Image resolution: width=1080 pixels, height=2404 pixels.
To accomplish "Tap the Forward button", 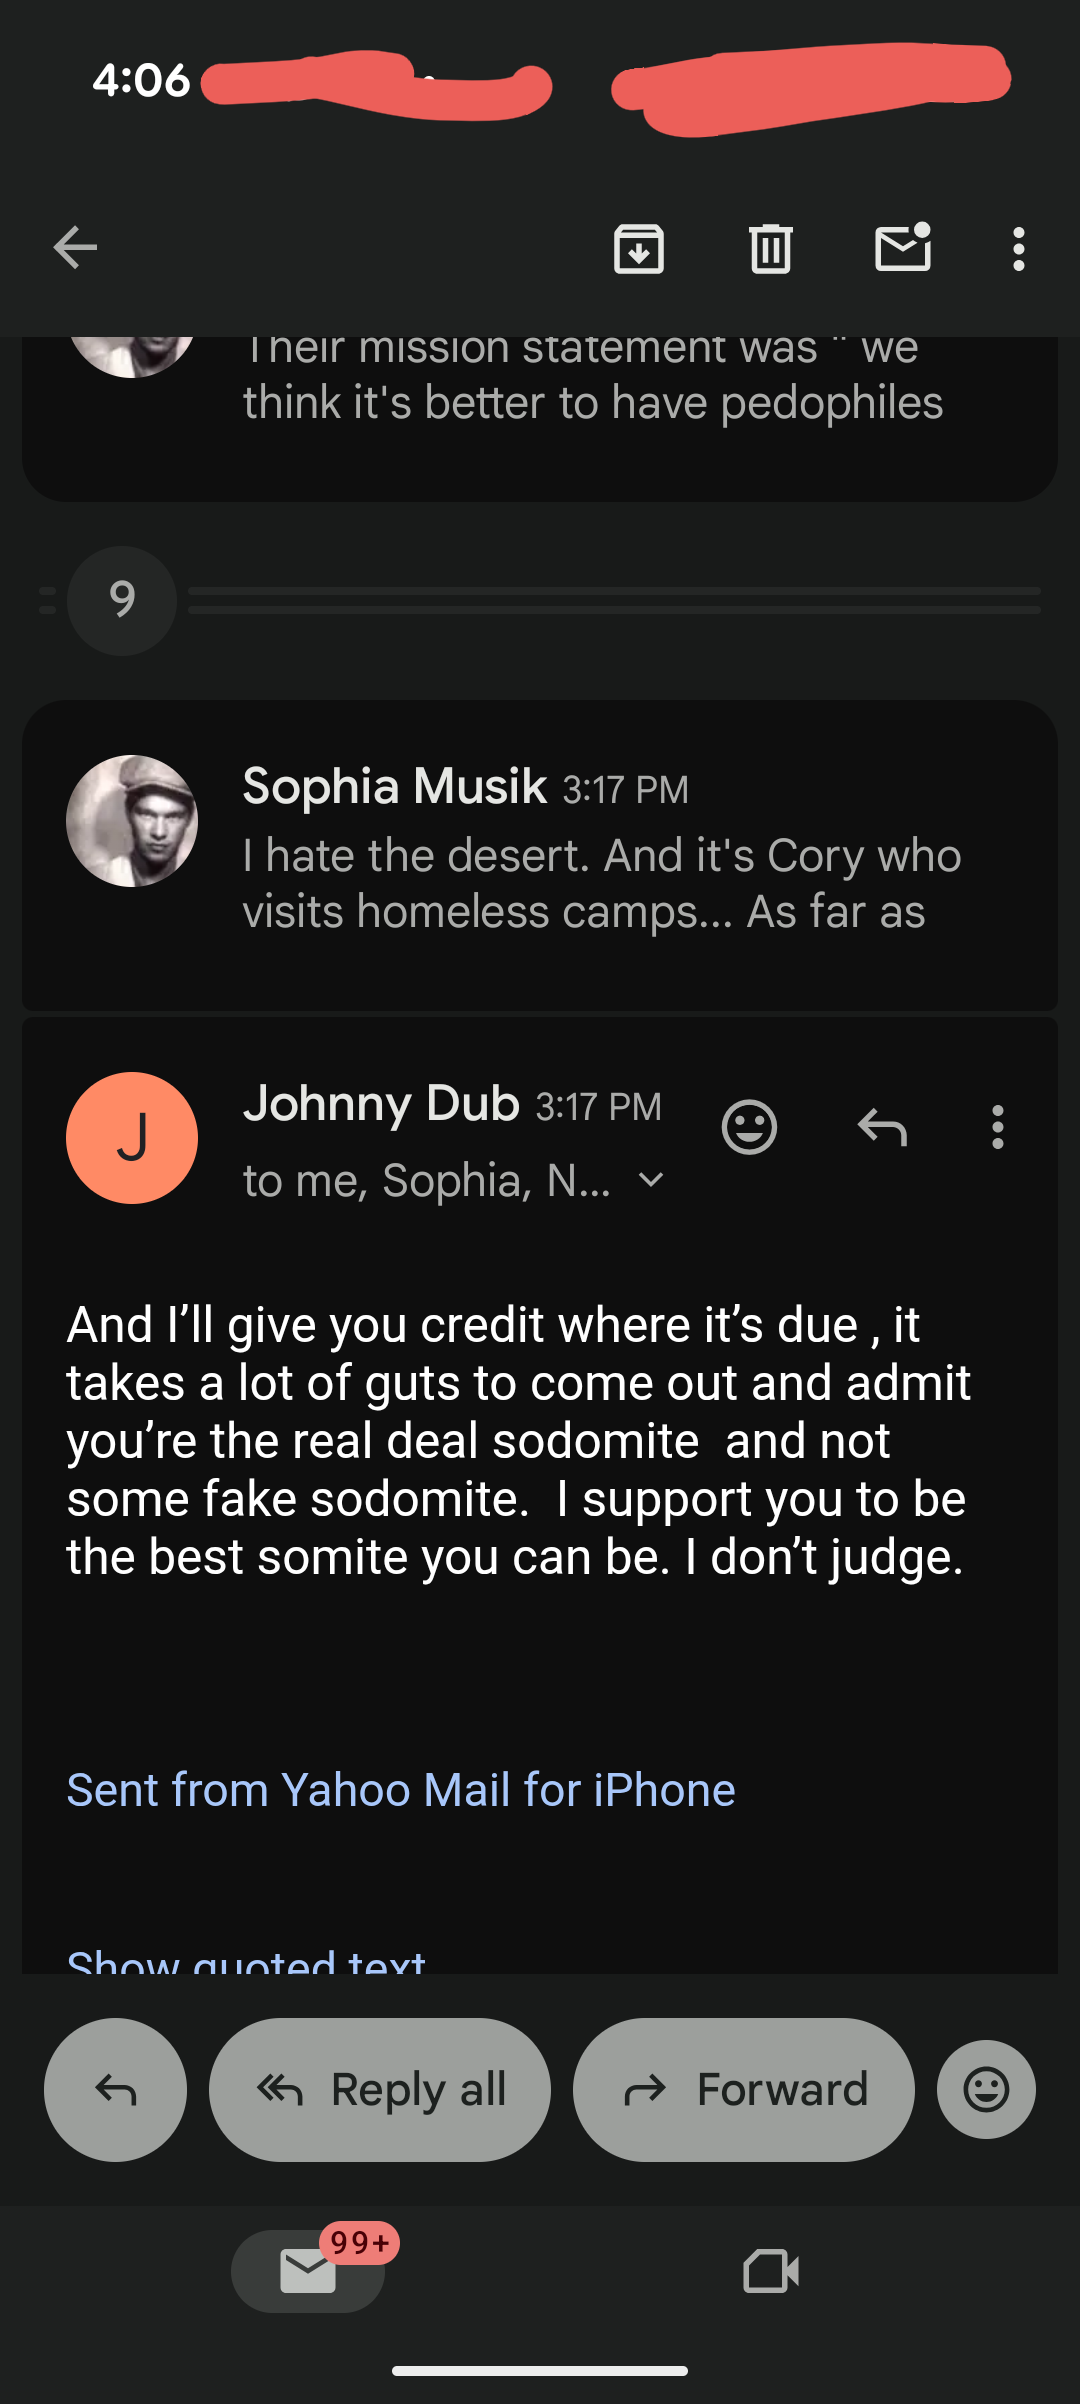I will click(744, 2090).
